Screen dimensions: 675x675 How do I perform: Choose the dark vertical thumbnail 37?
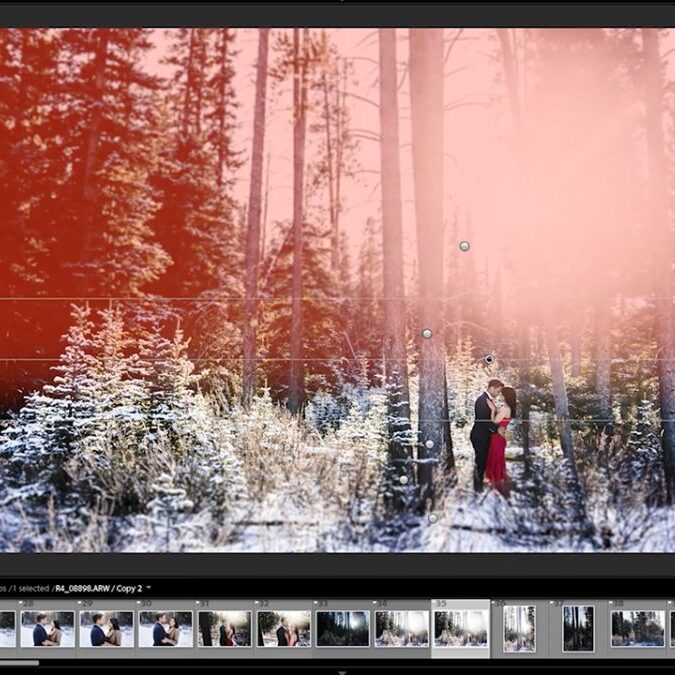578,629
